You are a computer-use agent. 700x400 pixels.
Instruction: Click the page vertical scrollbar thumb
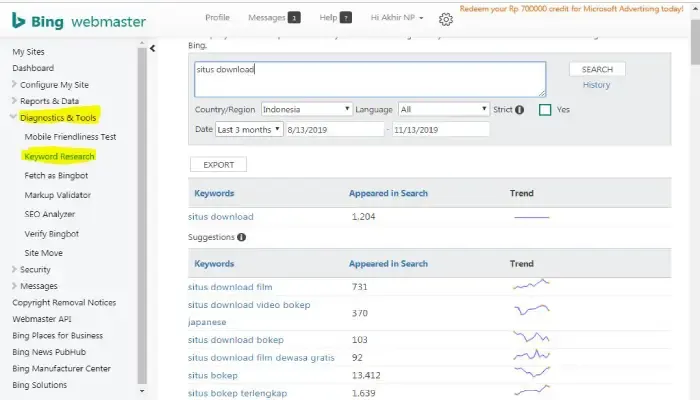click(695, 42)
